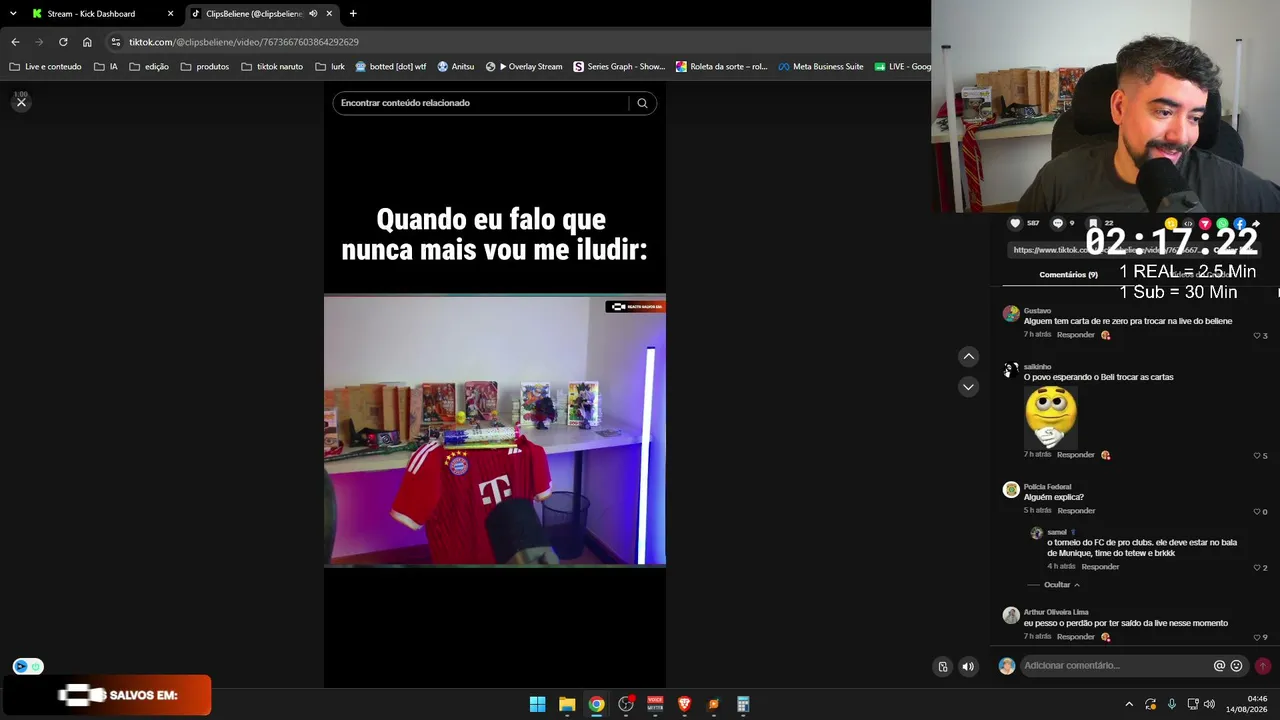This screenshot has width=1280, height=720.
Task: Open File Explorer from taskbar
Action: pos(567,704)
